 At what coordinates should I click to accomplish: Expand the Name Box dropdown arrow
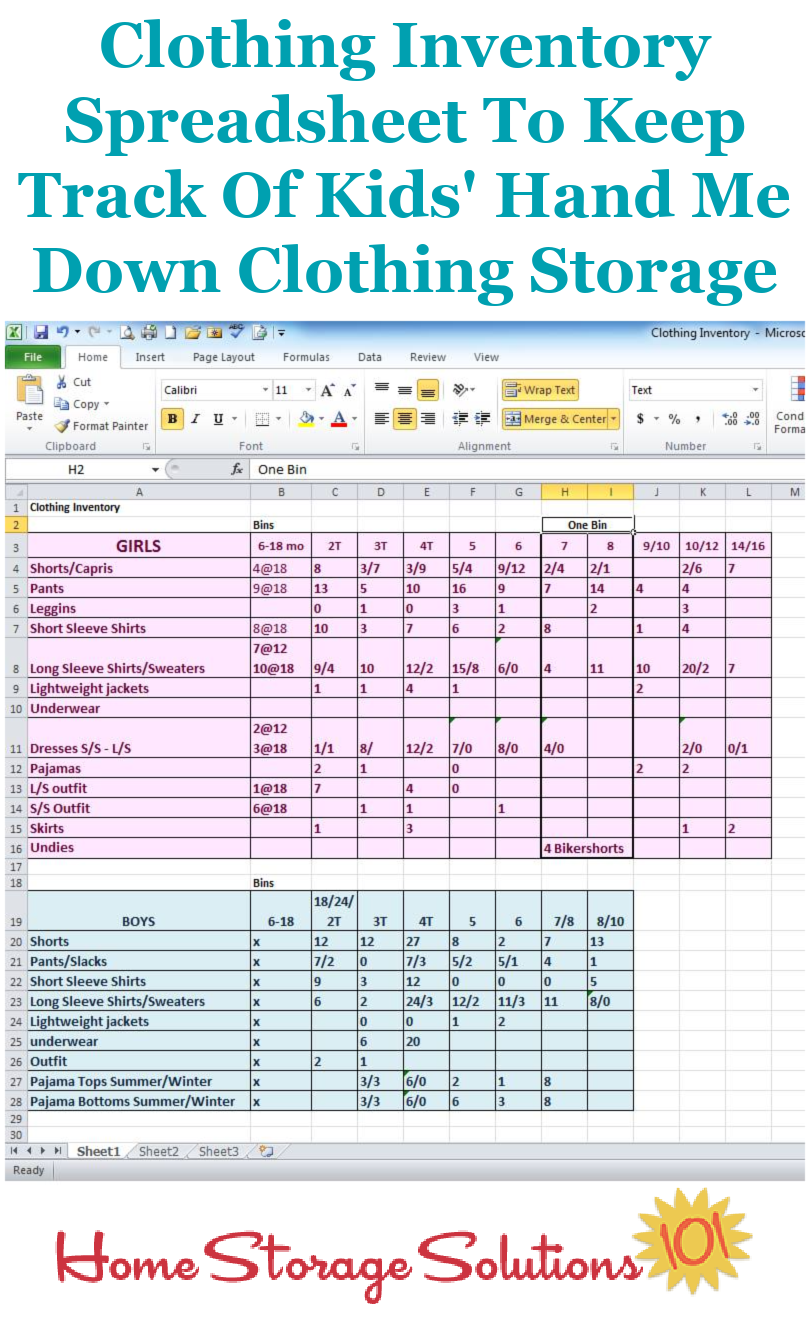pos(155,469)
